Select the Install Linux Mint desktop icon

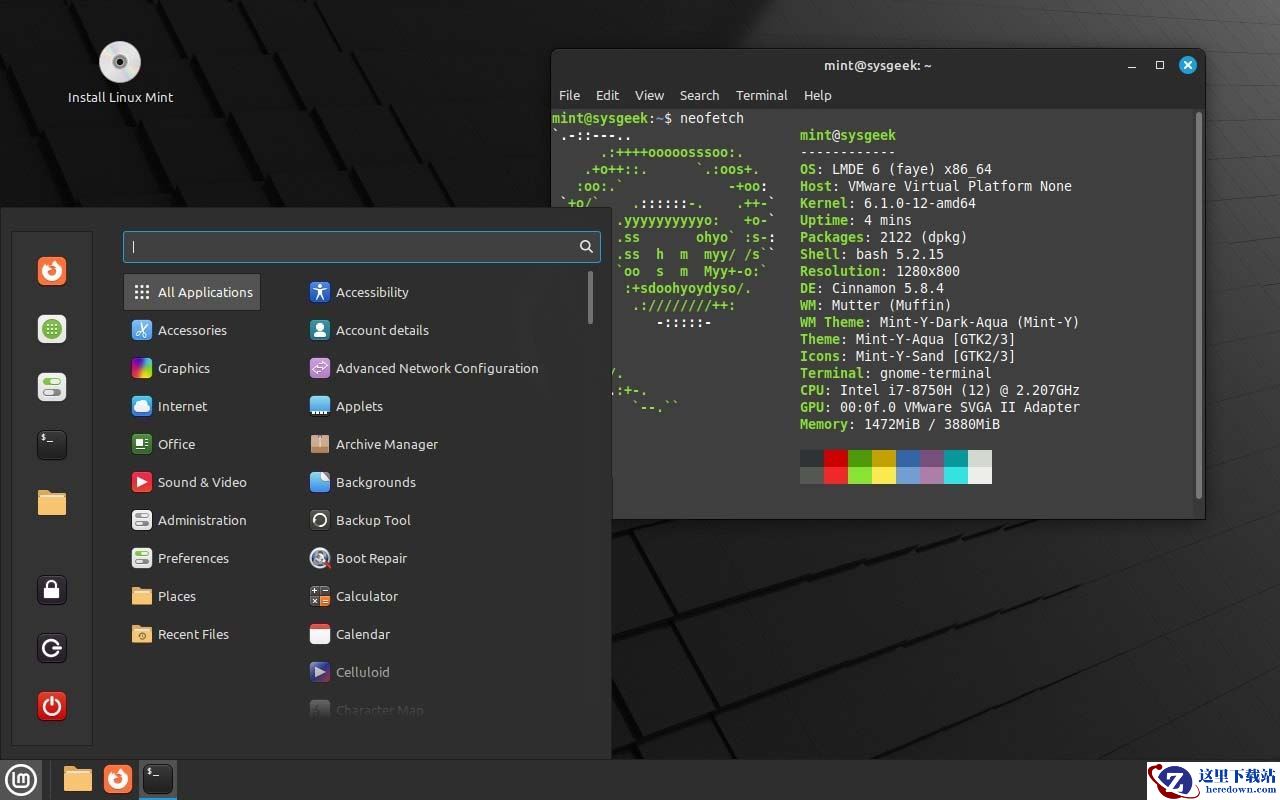click(x=120, y=73)
